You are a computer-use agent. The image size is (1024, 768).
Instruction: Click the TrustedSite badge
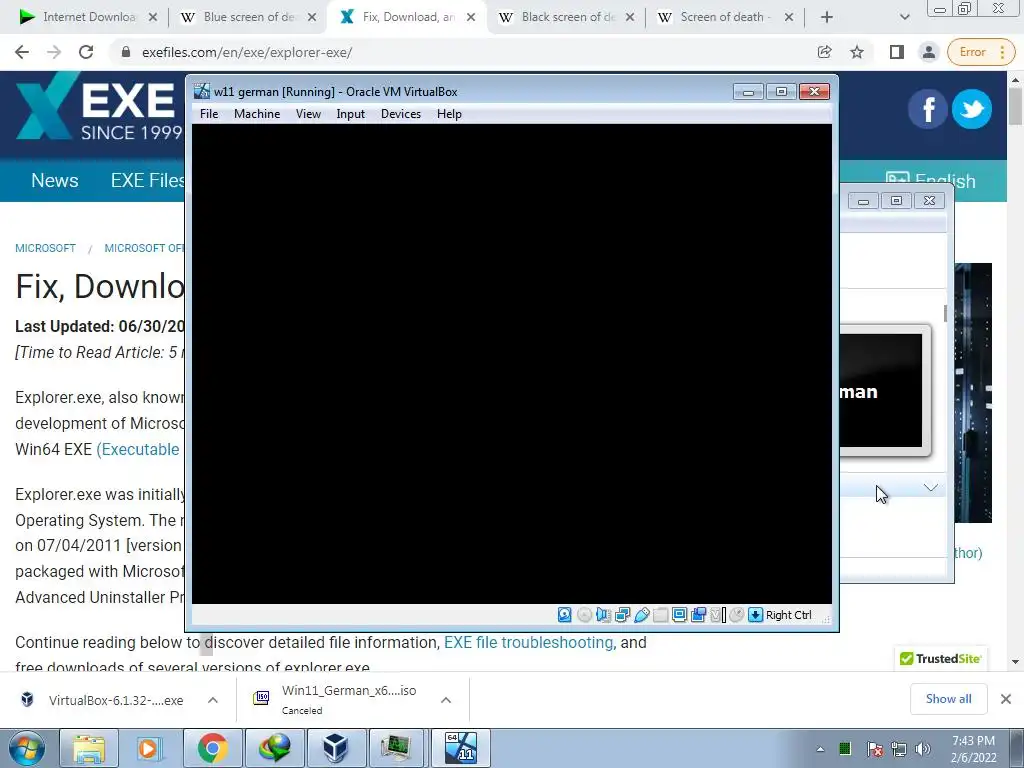coord(940,658)
